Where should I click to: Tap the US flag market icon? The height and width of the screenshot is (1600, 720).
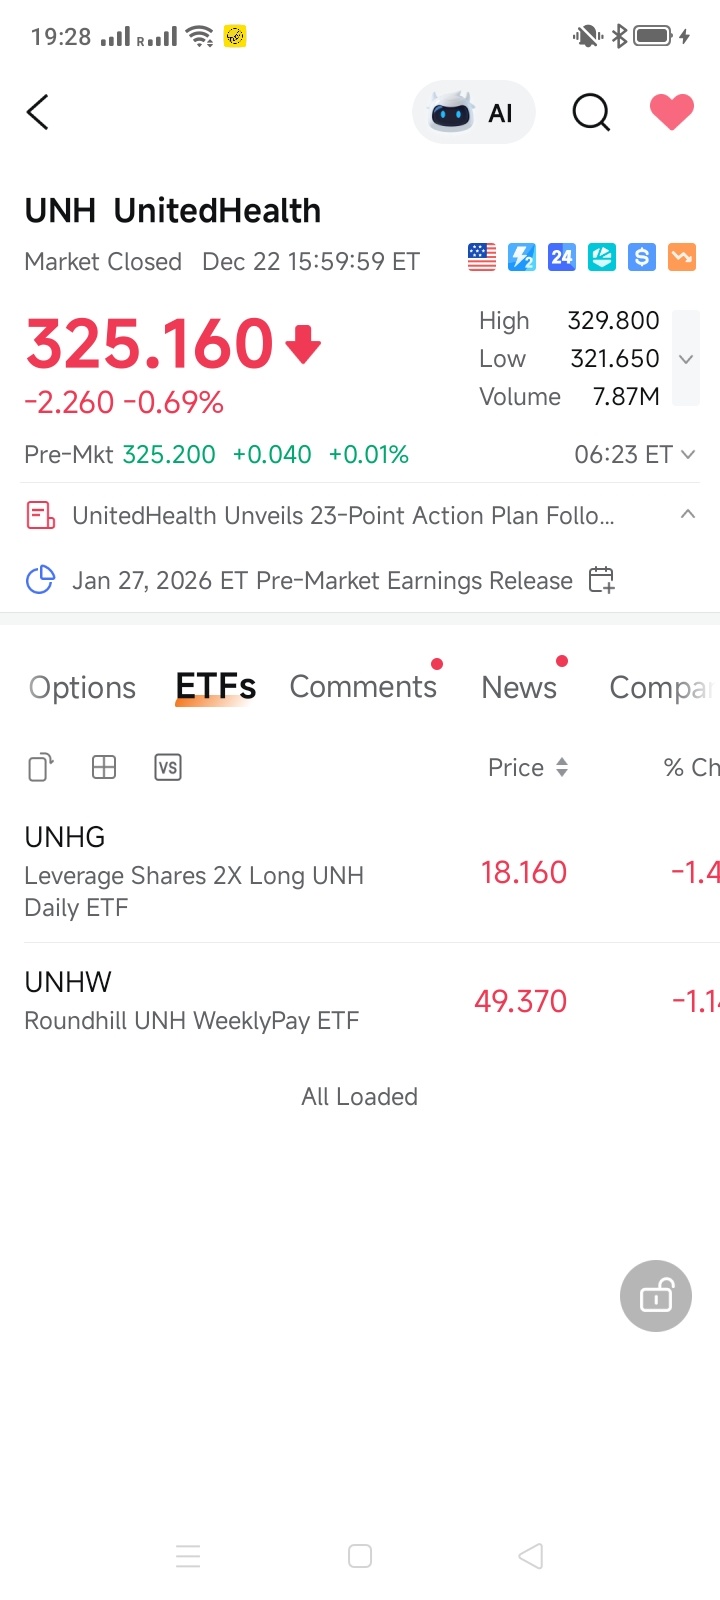click(x=482, y=257)
